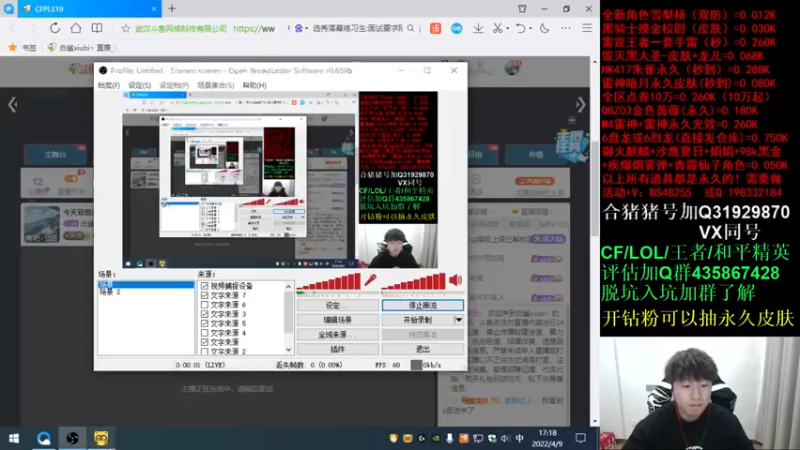Image resolution: width=800 pixels, height=450 pixels.
Task: Click the NVIDIA tray icon
Action: 435,438
